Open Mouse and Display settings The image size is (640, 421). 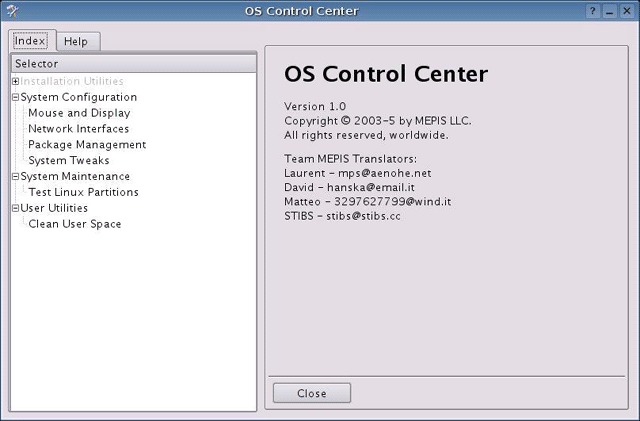coord(79,113)
